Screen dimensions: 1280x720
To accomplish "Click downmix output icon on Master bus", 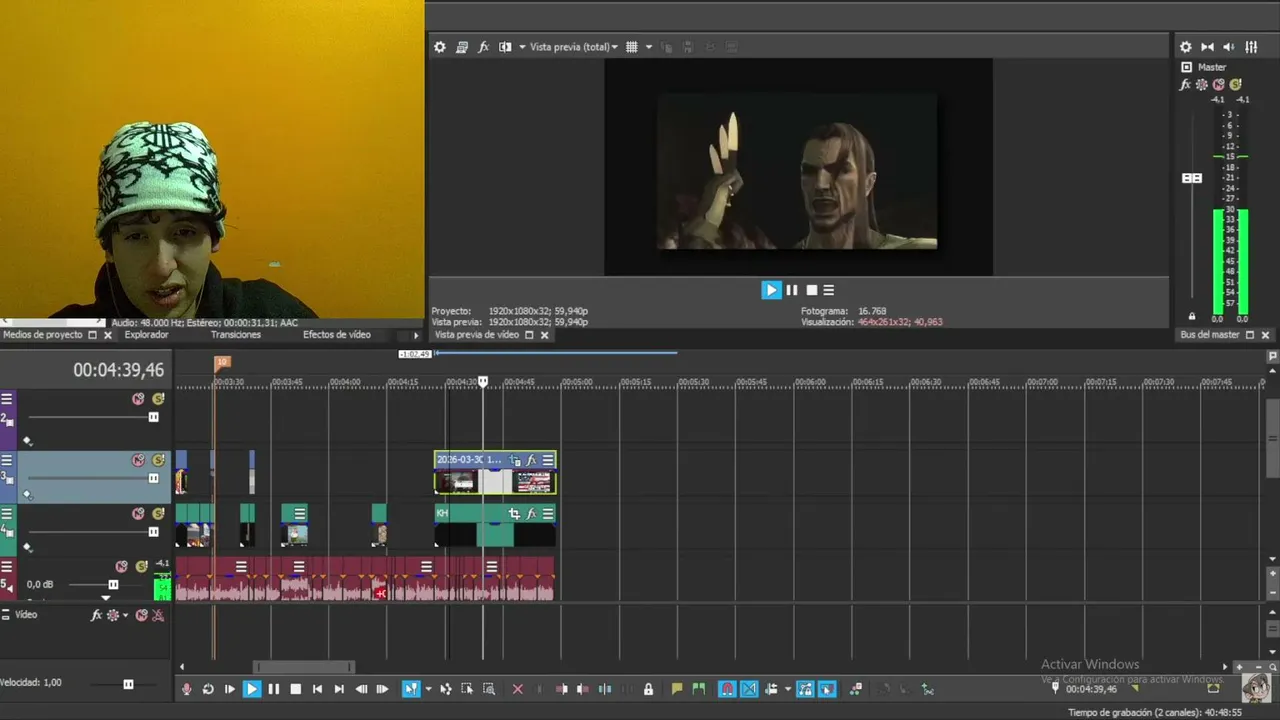I will (x=1207, y=47).
